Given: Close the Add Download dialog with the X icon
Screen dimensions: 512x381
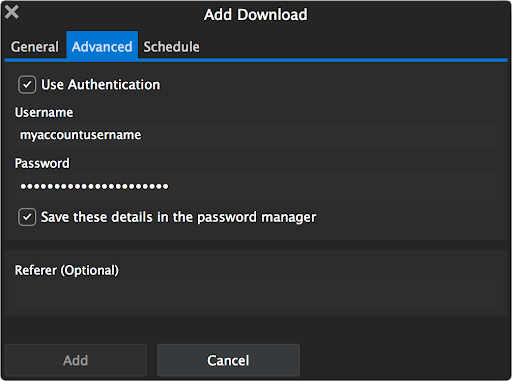Looking at the screenshot, I should 12,12.
